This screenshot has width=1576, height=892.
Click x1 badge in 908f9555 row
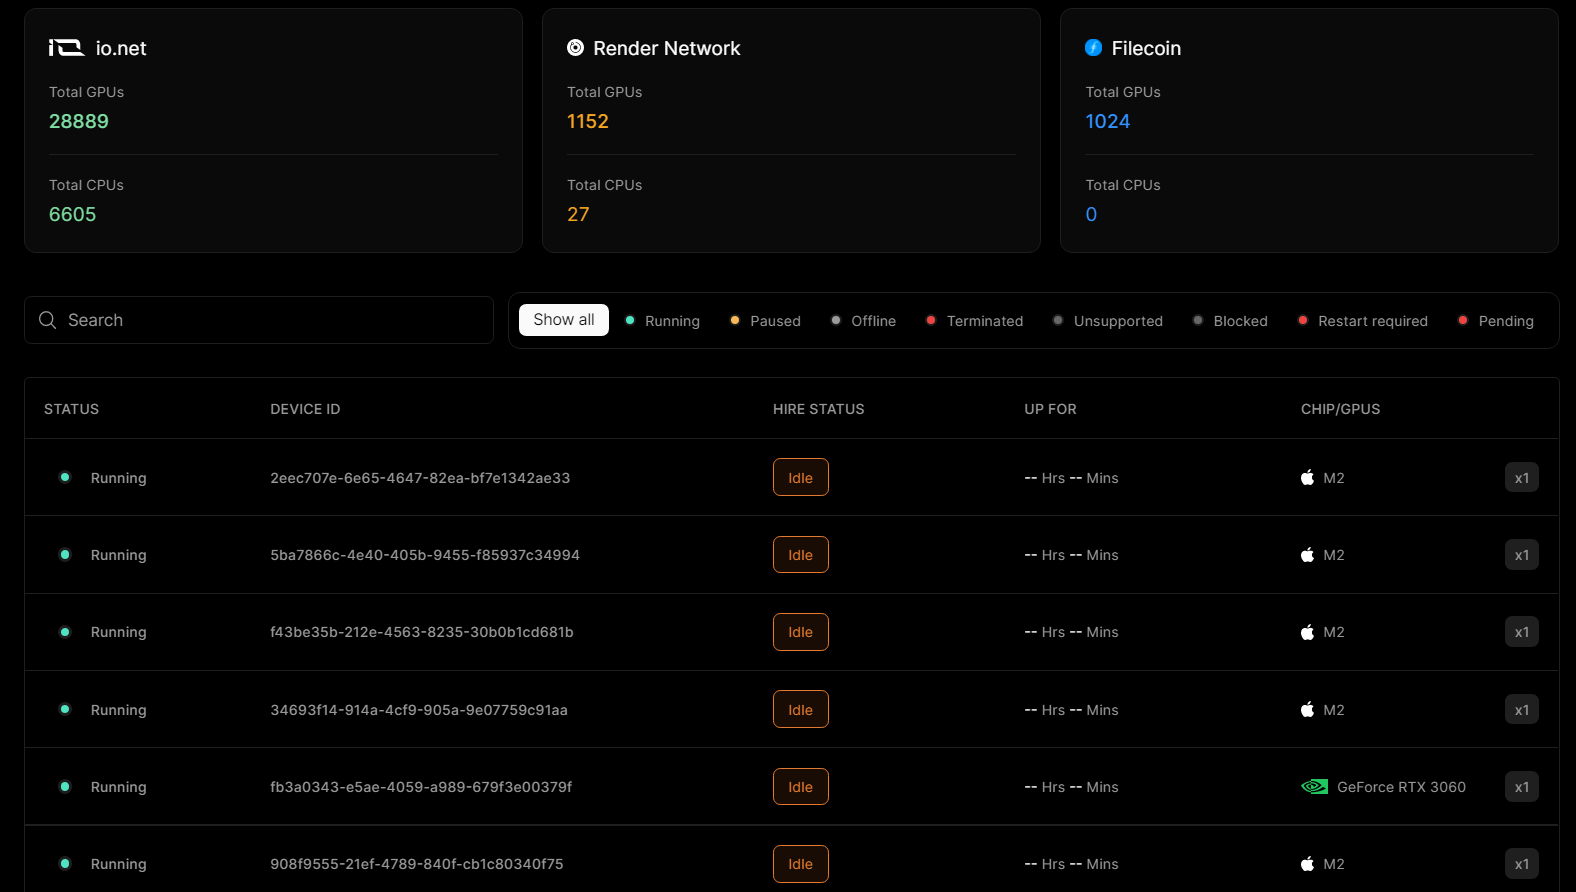(1522, 864)
